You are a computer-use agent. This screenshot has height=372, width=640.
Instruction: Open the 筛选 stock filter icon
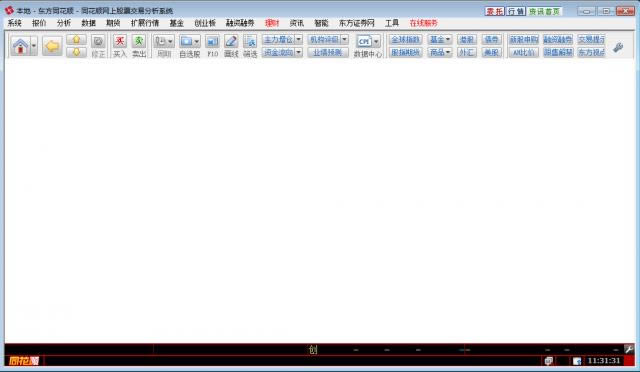click(250, 41)
